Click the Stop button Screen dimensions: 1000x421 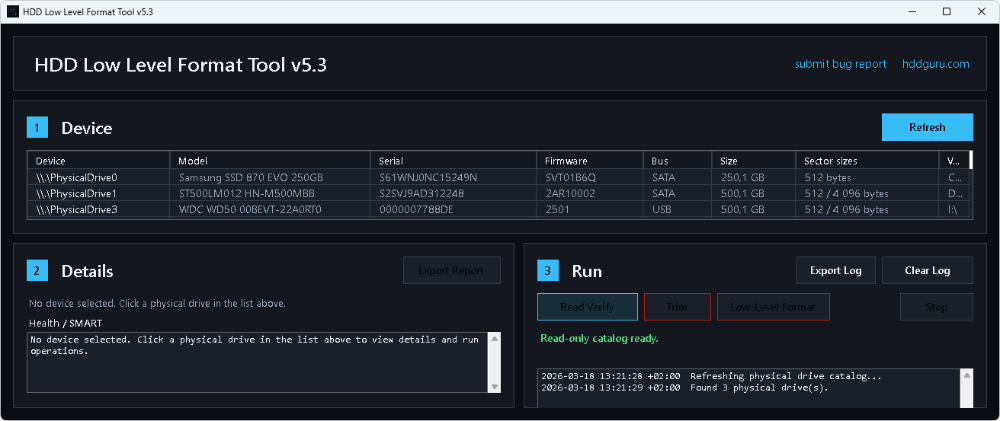[936, 307]
